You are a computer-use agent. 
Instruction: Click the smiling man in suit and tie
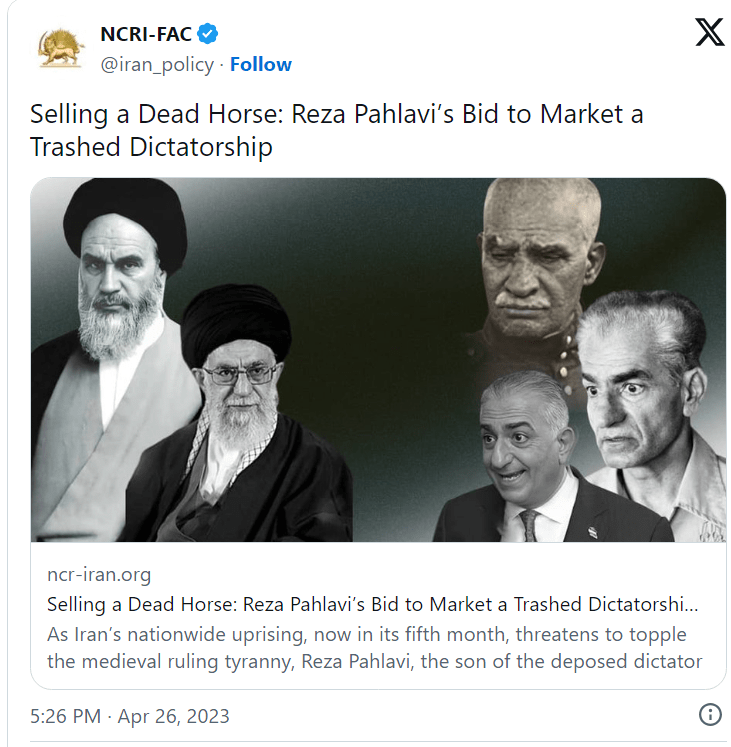tap(529, 457)
